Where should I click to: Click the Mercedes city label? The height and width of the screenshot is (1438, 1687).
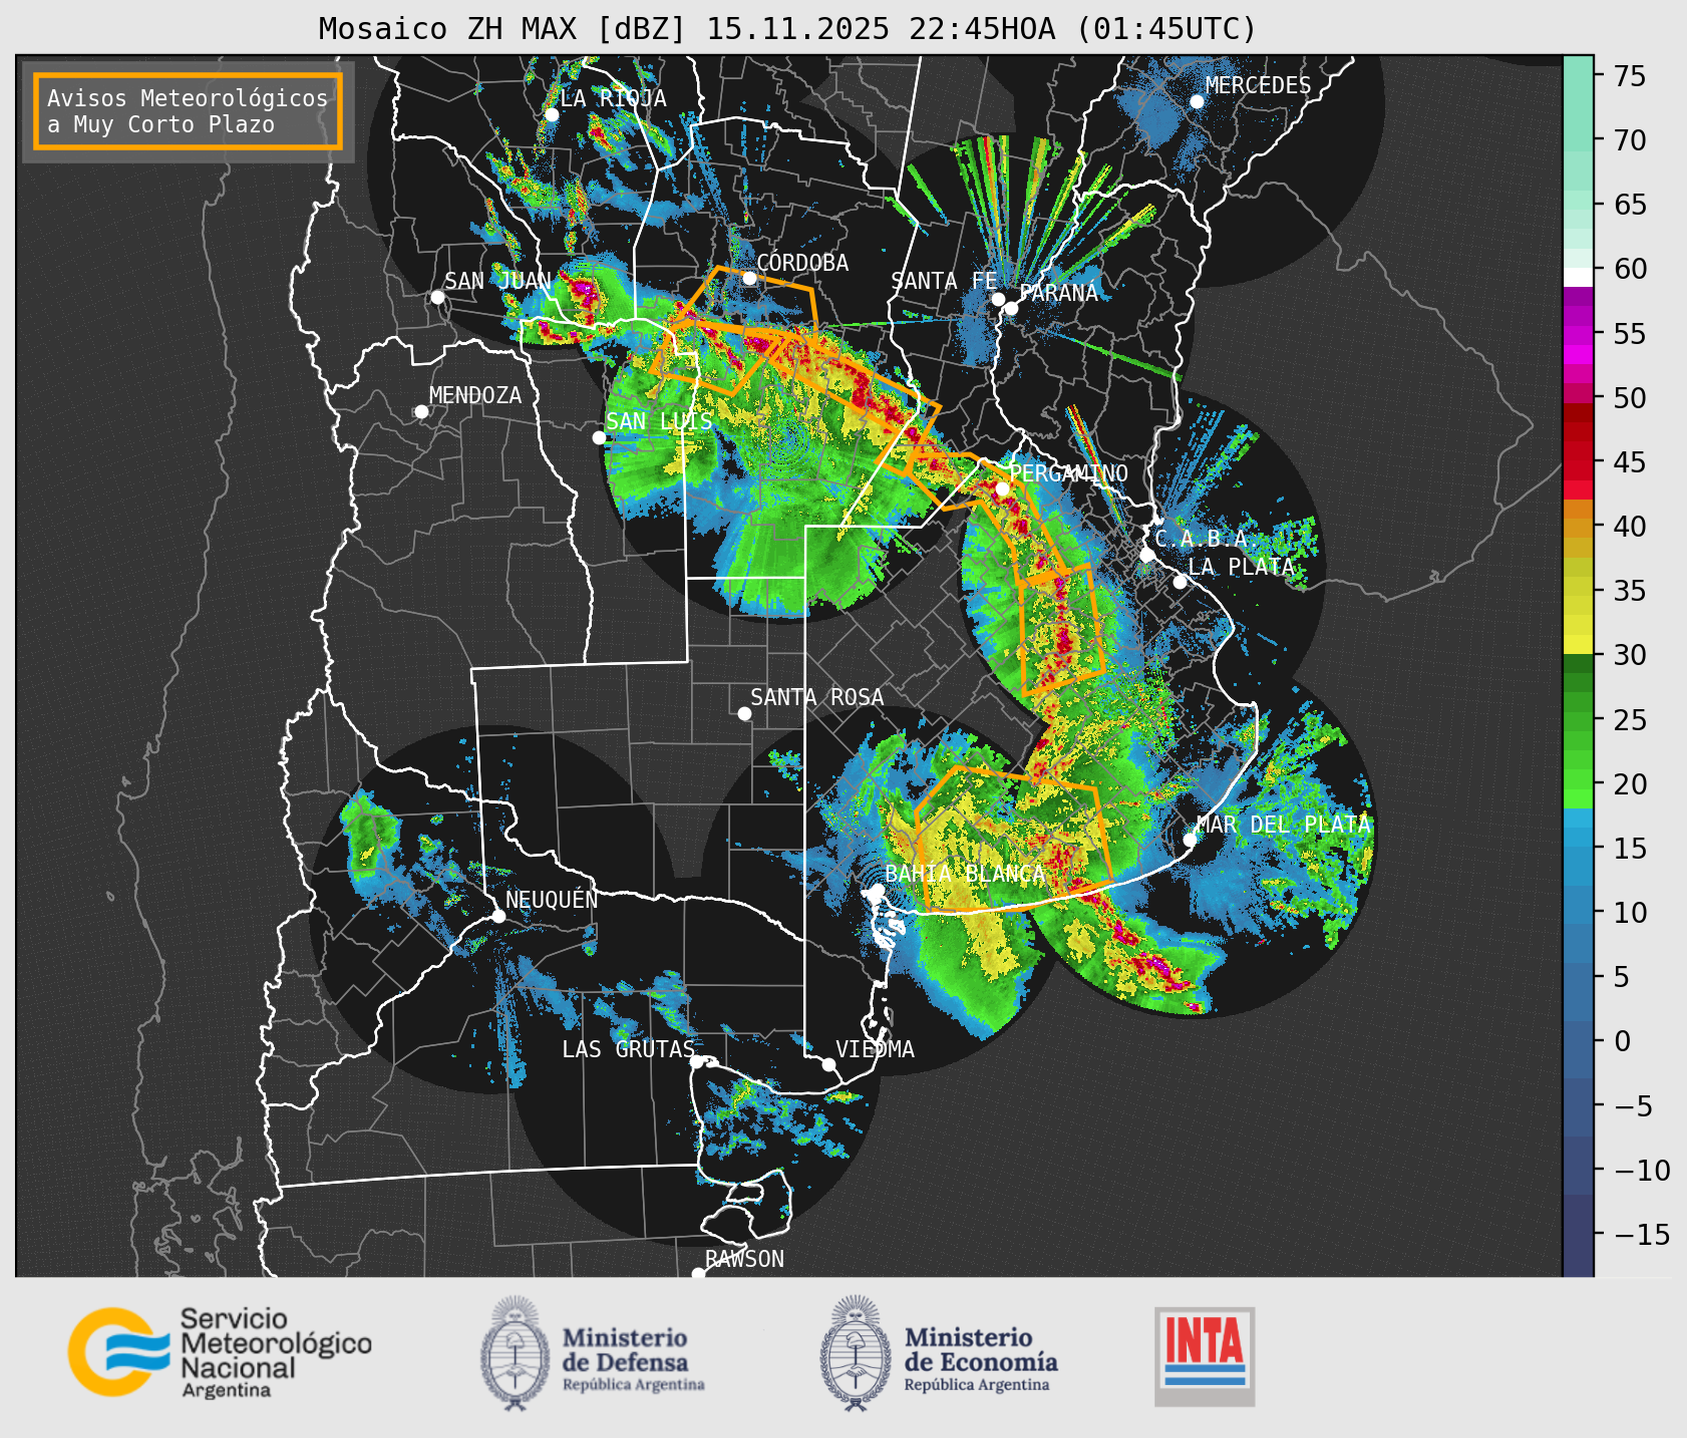click(x=1258, y=86)
